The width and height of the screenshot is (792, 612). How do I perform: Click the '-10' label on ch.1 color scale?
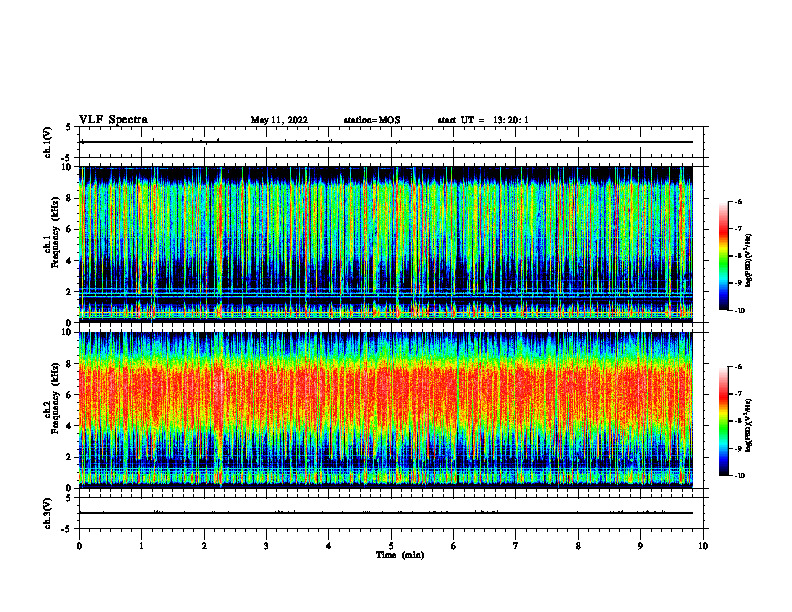click(739, 311)
